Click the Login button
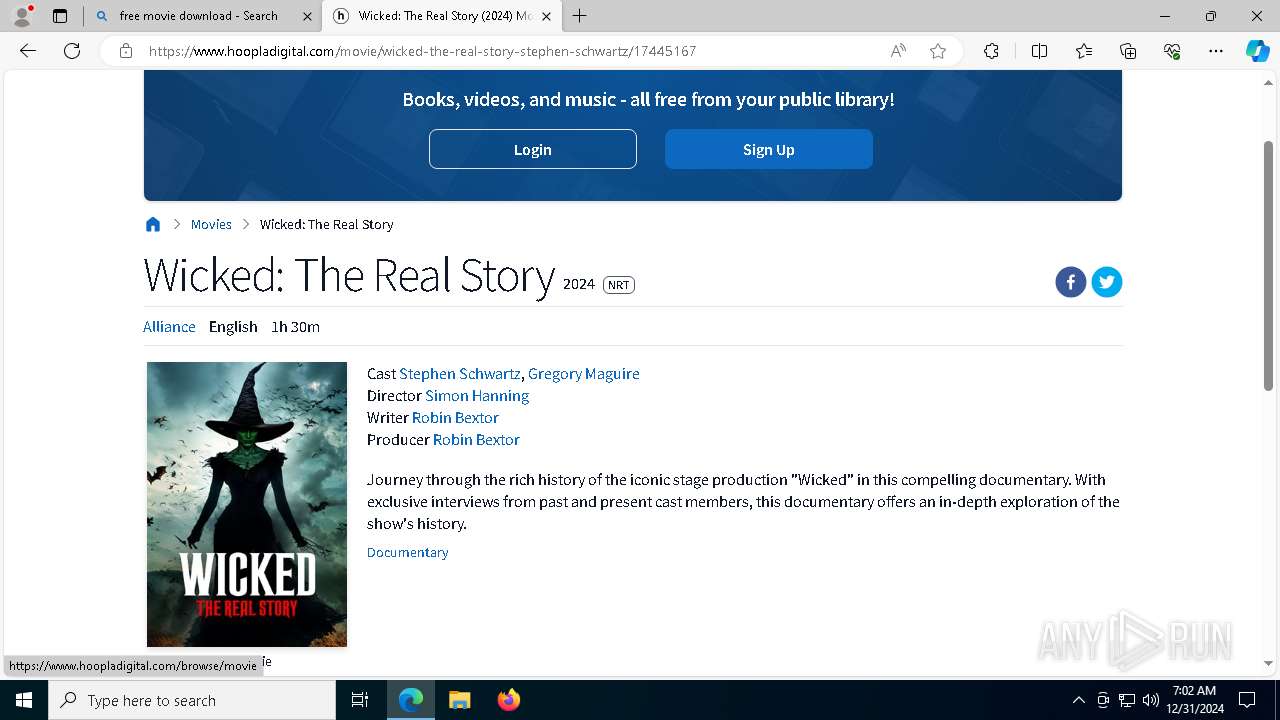1280x720 pixels. point(533,149)
